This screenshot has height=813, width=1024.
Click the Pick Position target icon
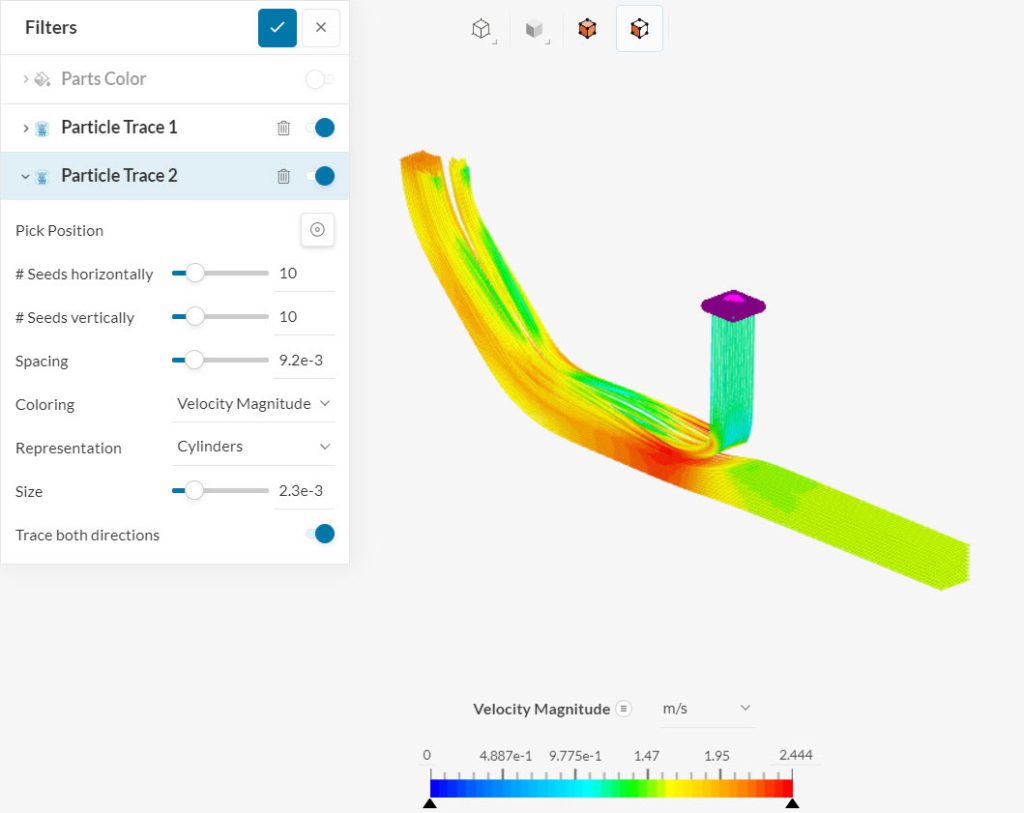(x=317, y=230)
